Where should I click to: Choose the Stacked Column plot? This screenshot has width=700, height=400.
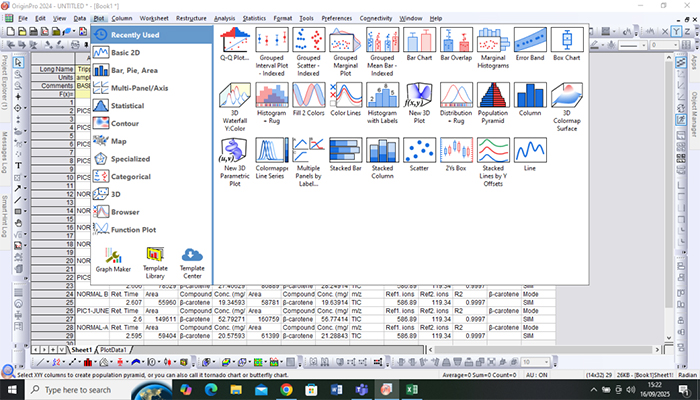(x=382, y=158)
